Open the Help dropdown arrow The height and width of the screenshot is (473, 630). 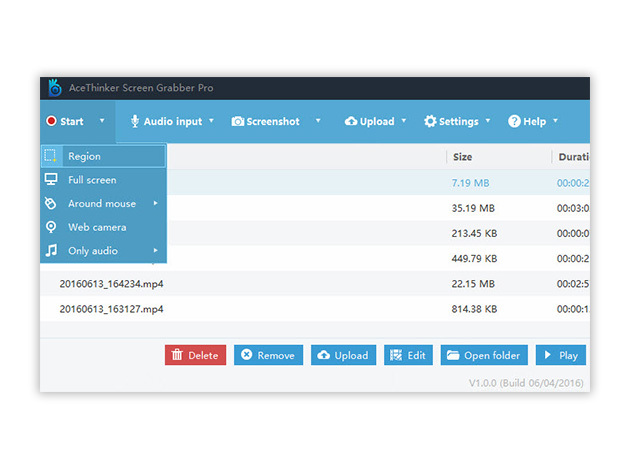click(555, 120)
